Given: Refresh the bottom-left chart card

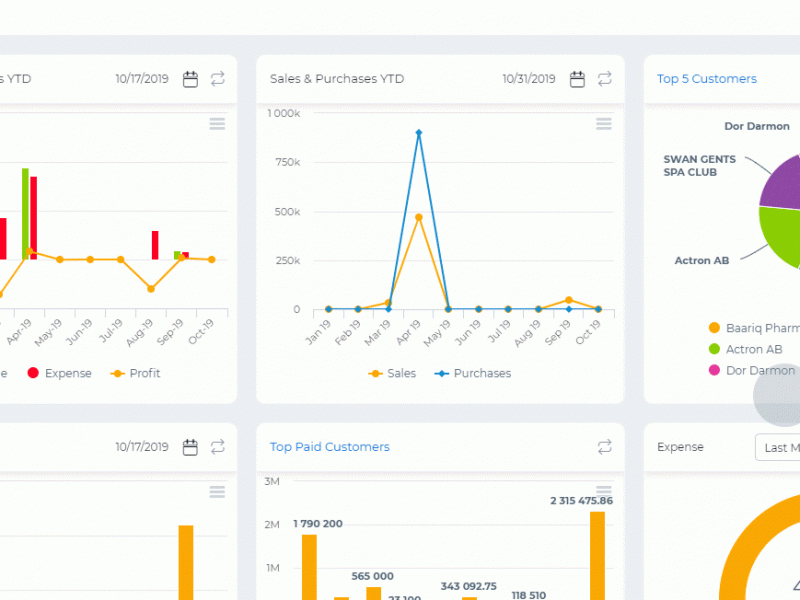Looking at the screenshot, I should click(x=218, y=447).
